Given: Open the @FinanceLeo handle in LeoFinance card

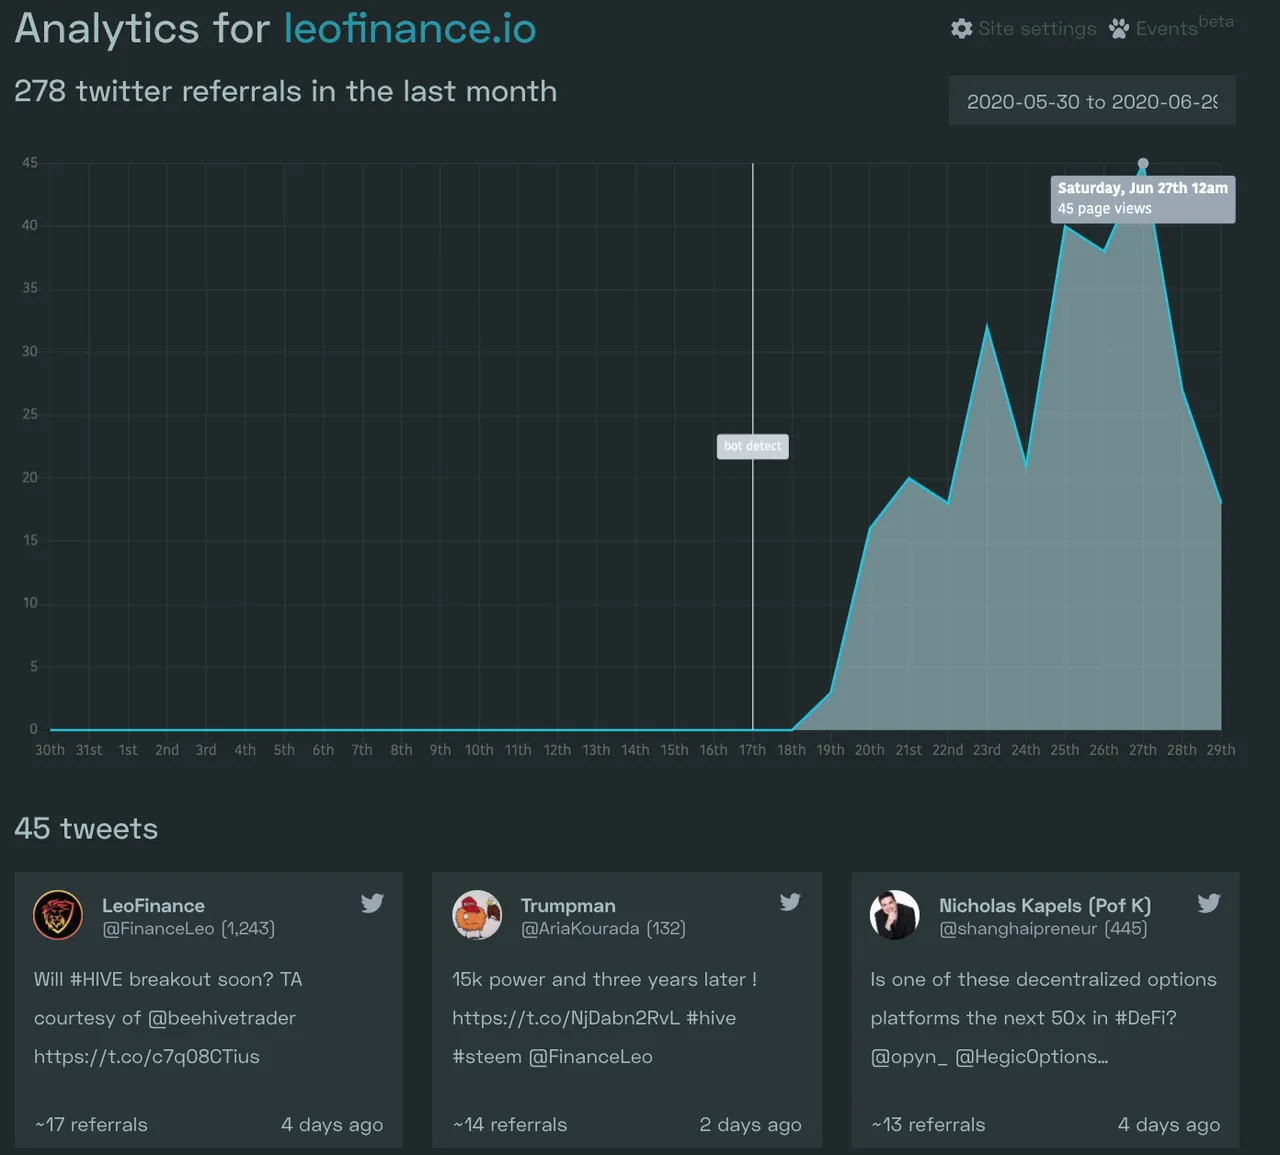Looking at the screenshot, I should 158,929.
